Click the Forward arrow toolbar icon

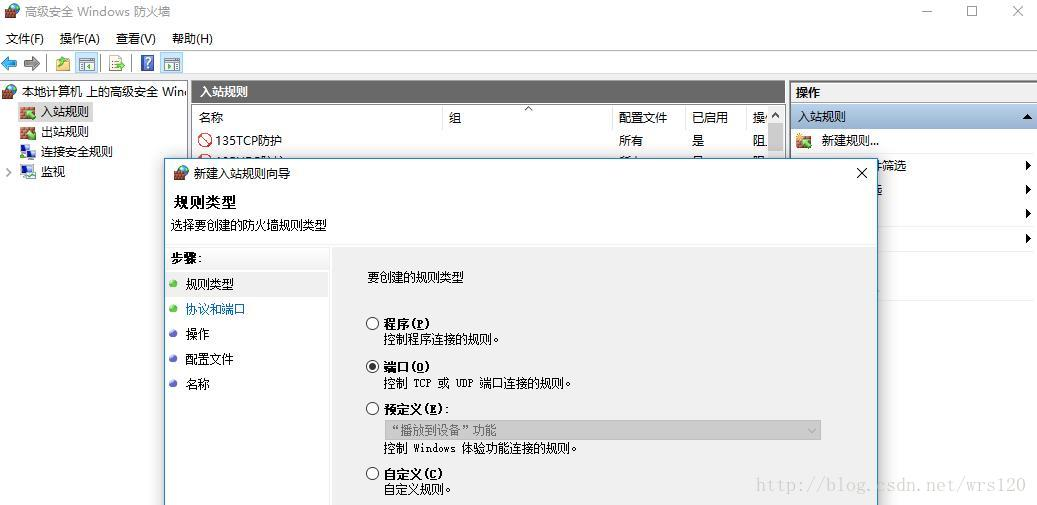pyautogui.click(x=32, y=63)
